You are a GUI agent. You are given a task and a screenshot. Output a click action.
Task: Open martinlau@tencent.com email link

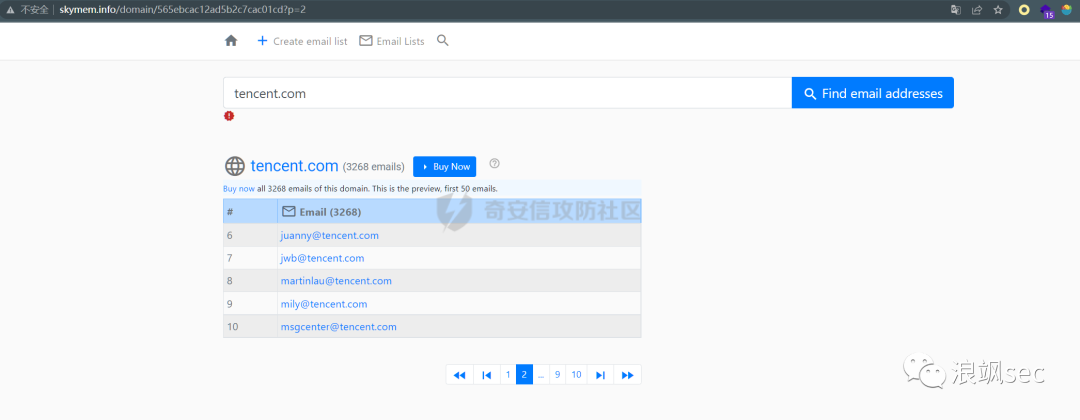(336, 281)
